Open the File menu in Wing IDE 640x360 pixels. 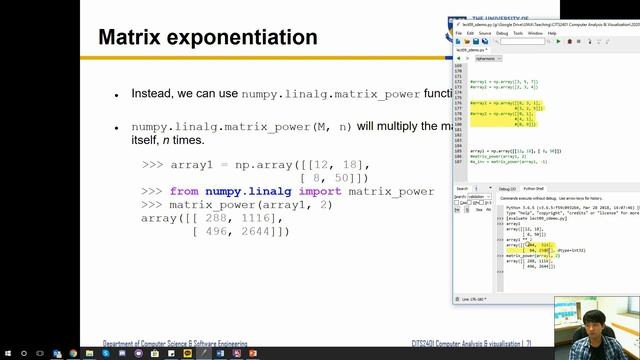[x=459, y=33]
